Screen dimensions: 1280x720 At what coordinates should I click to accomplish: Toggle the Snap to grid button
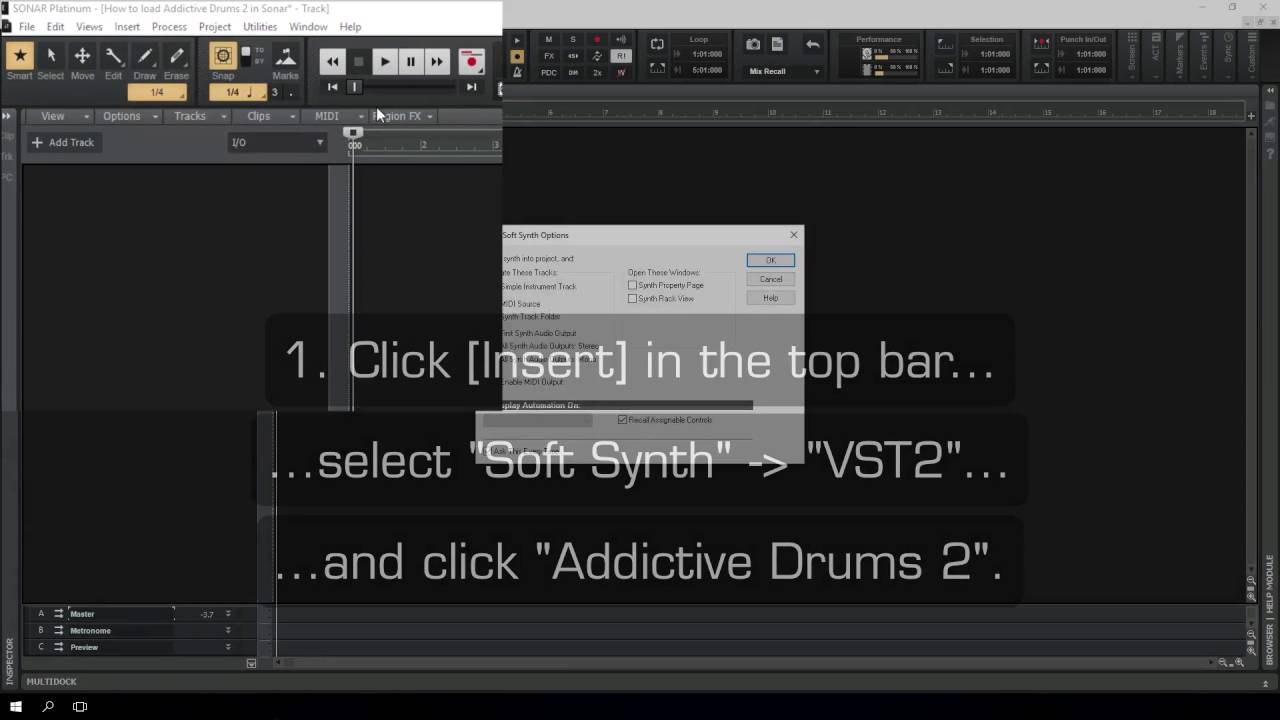[223, 57]
